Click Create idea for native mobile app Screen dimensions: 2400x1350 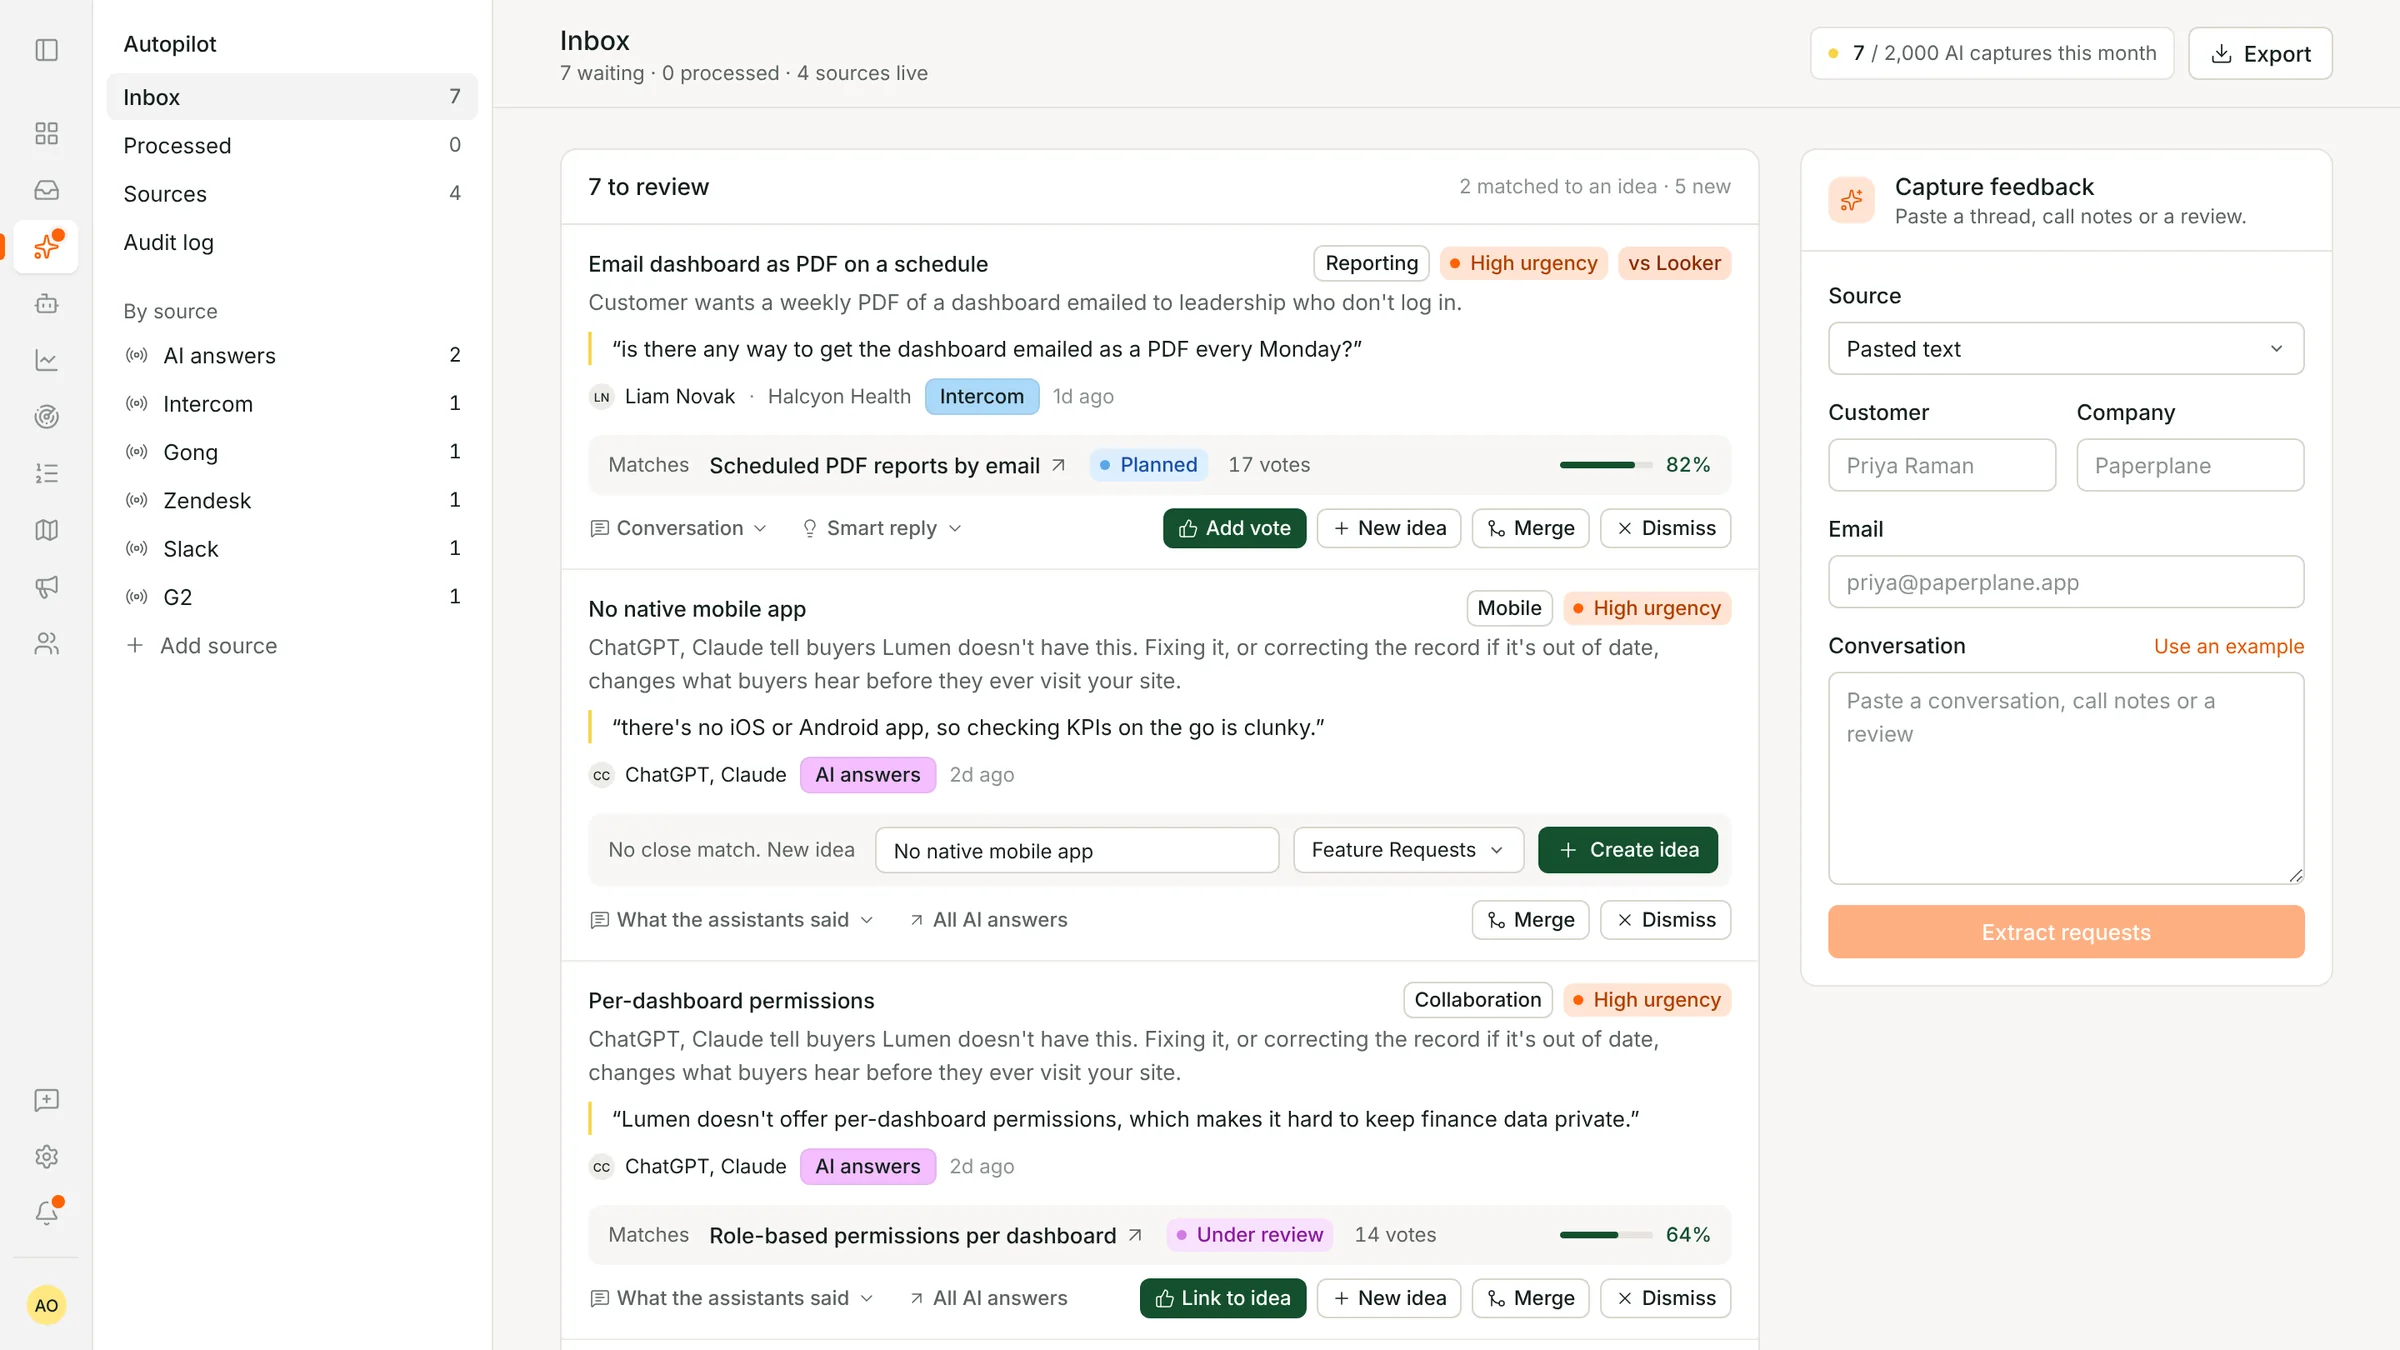pyautogui.click(x=1628, y=849)
